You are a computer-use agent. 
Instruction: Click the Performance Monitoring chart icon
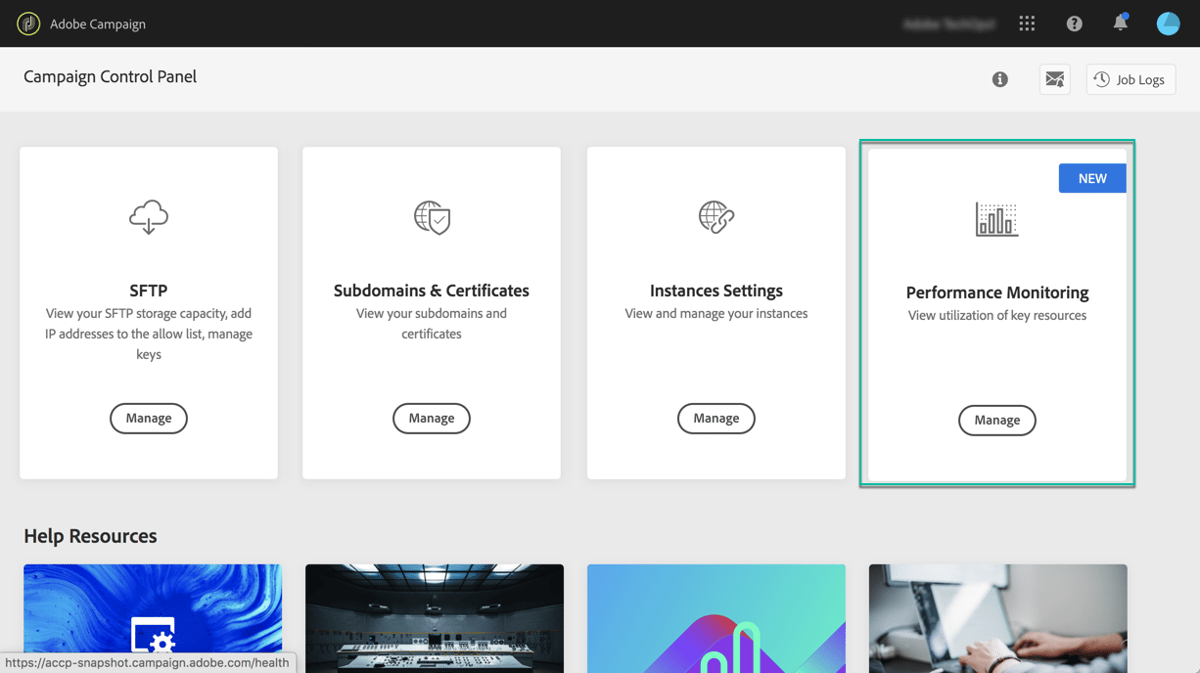point(996,219)
